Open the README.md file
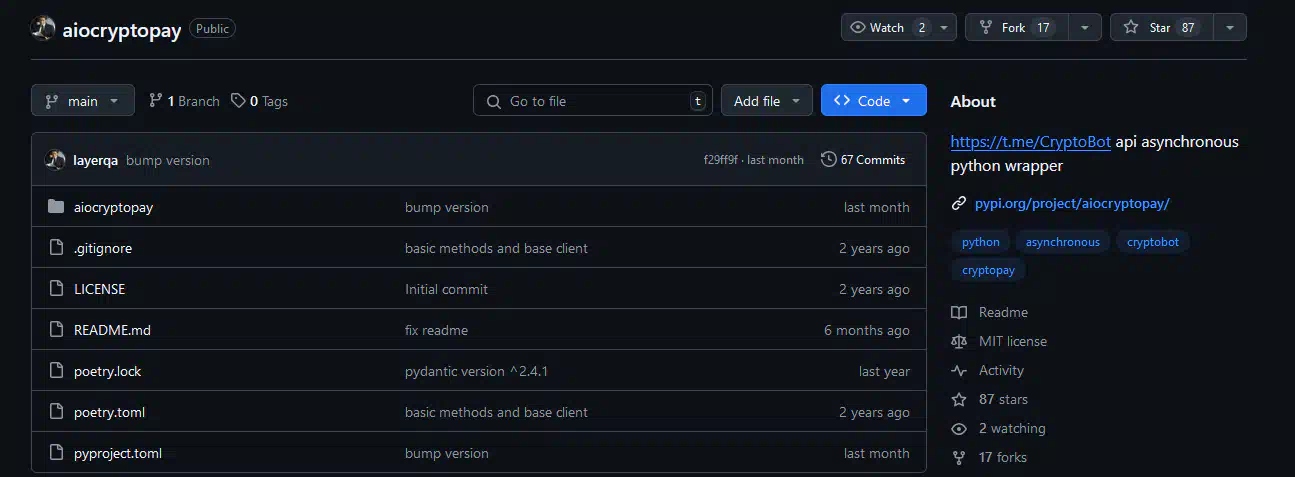Viewport: 1295px width, 477px height. 112,330
